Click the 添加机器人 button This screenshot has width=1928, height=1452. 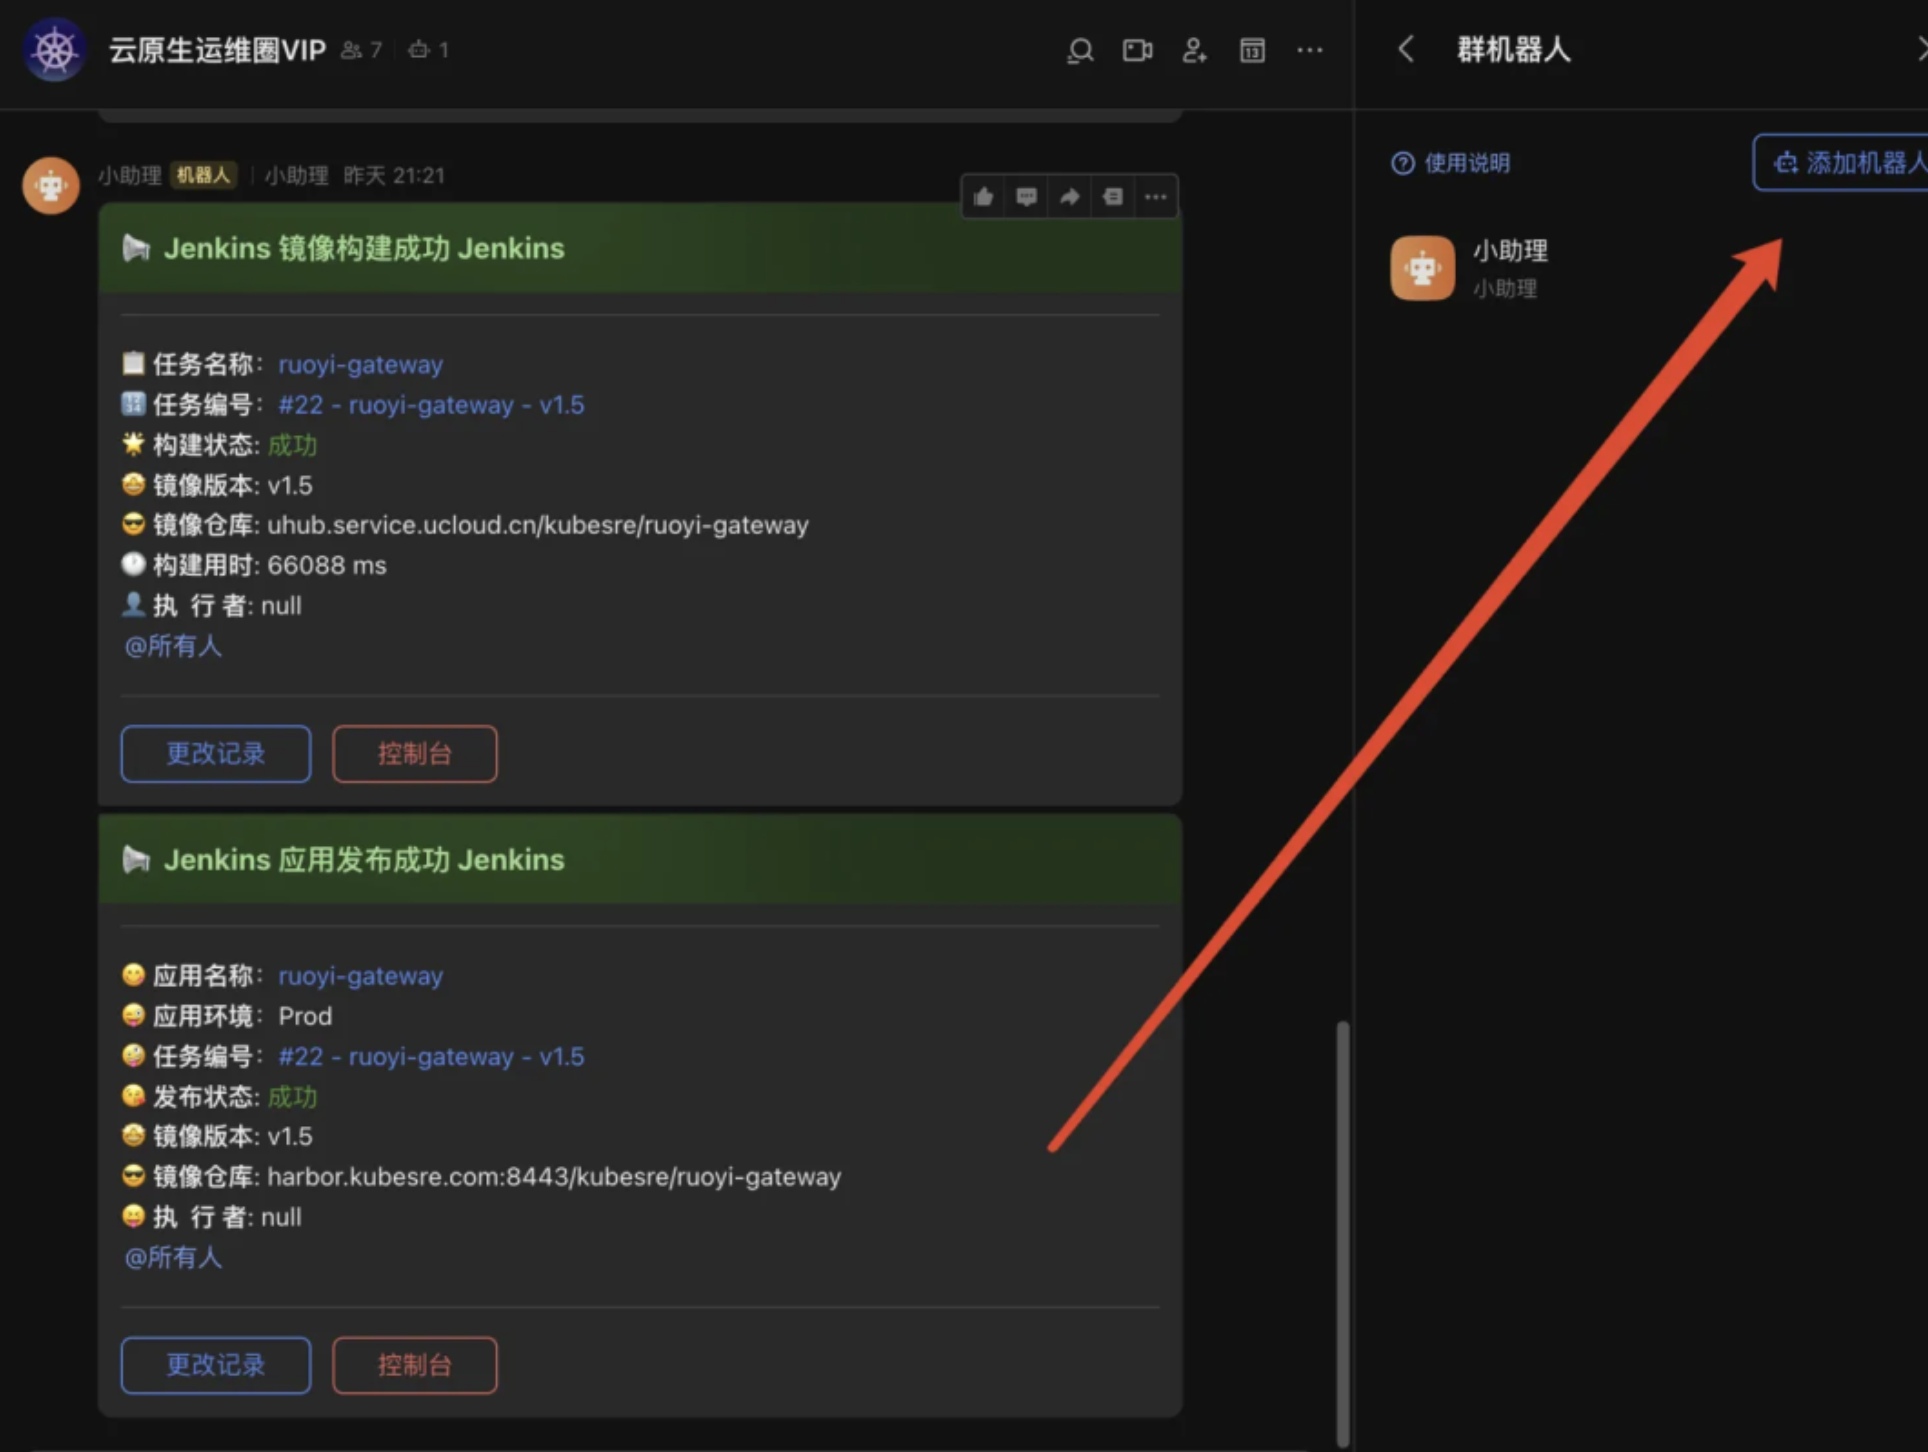point(1842,162)
